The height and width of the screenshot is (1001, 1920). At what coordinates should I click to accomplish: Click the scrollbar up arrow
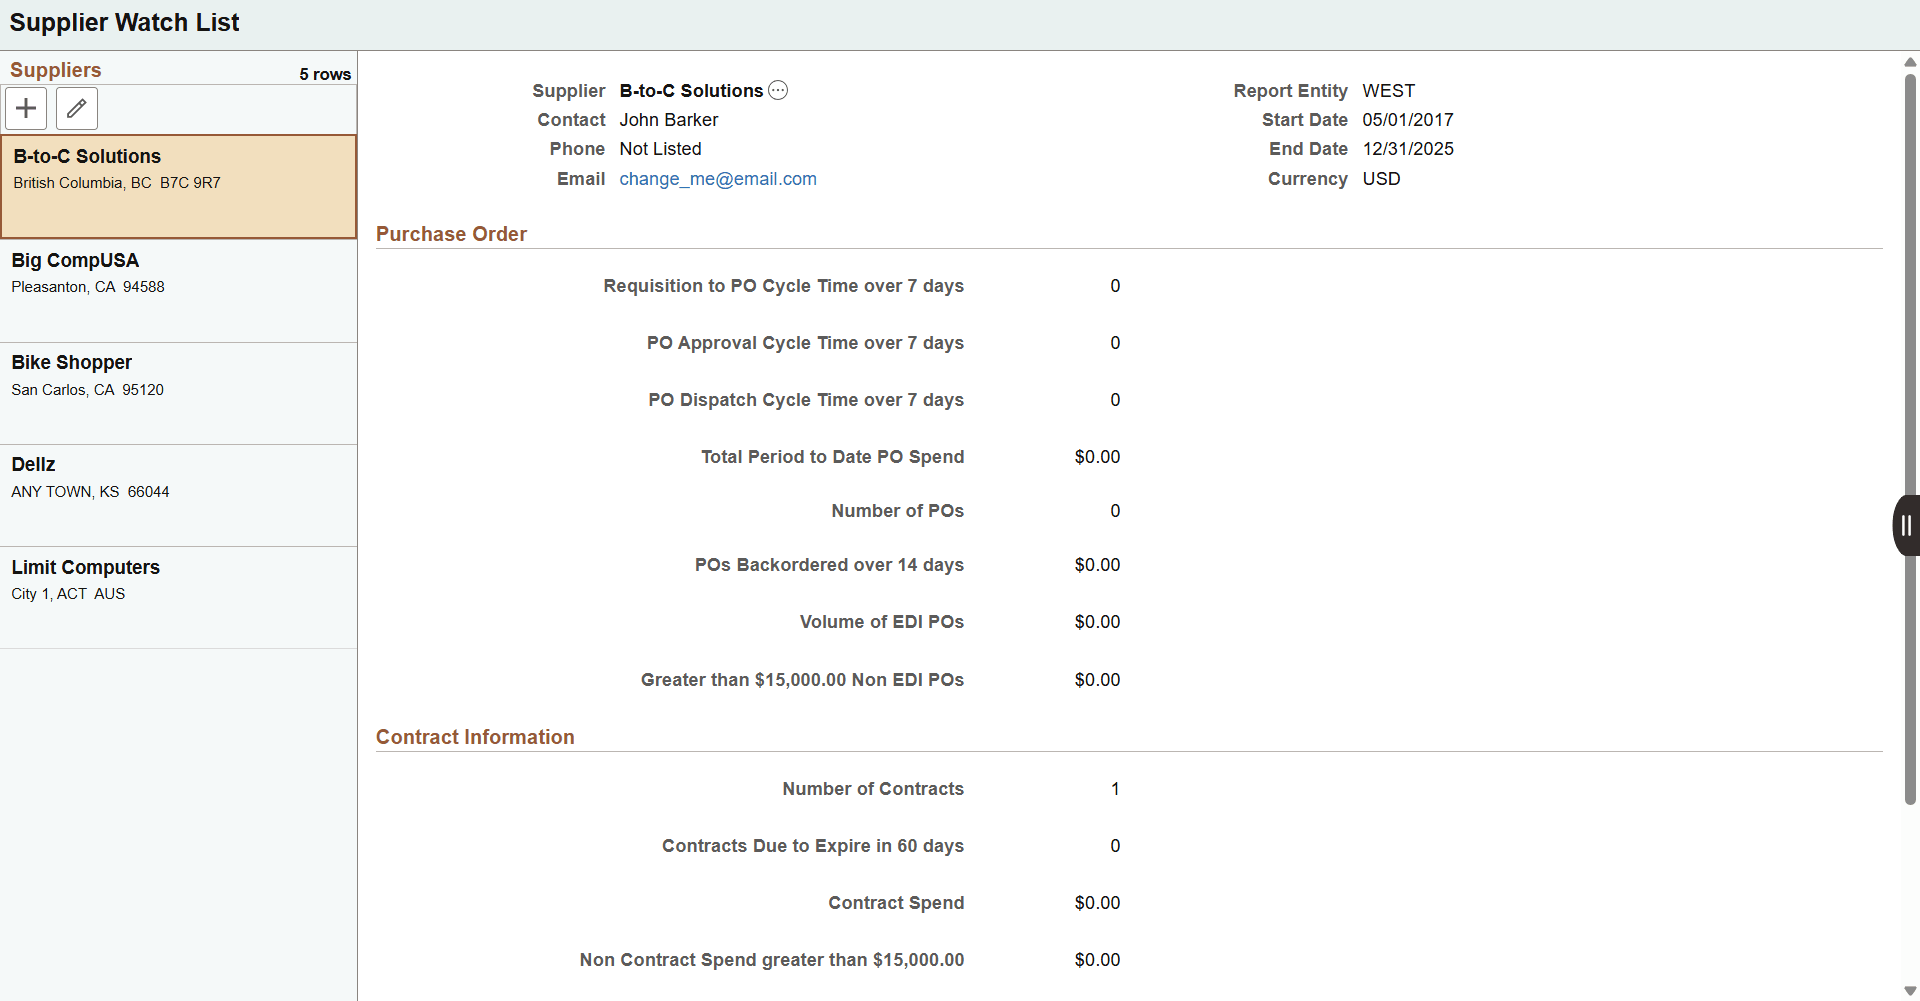tap(1911, 62)
